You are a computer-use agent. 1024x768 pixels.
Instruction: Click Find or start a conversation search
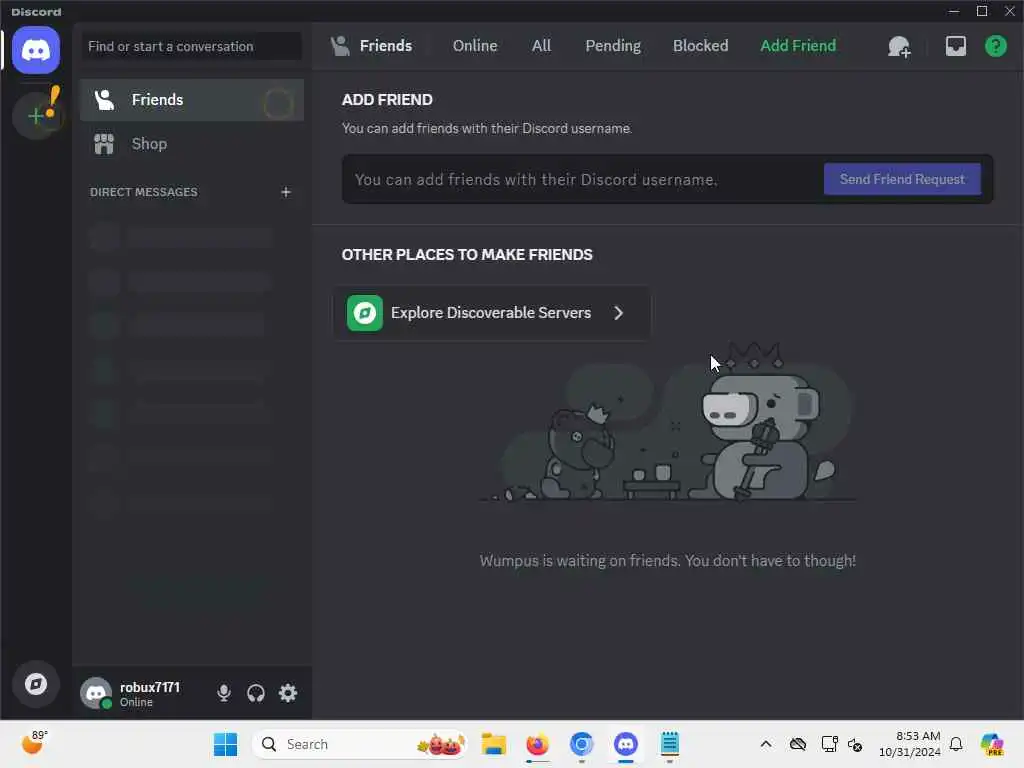(192, 46)
